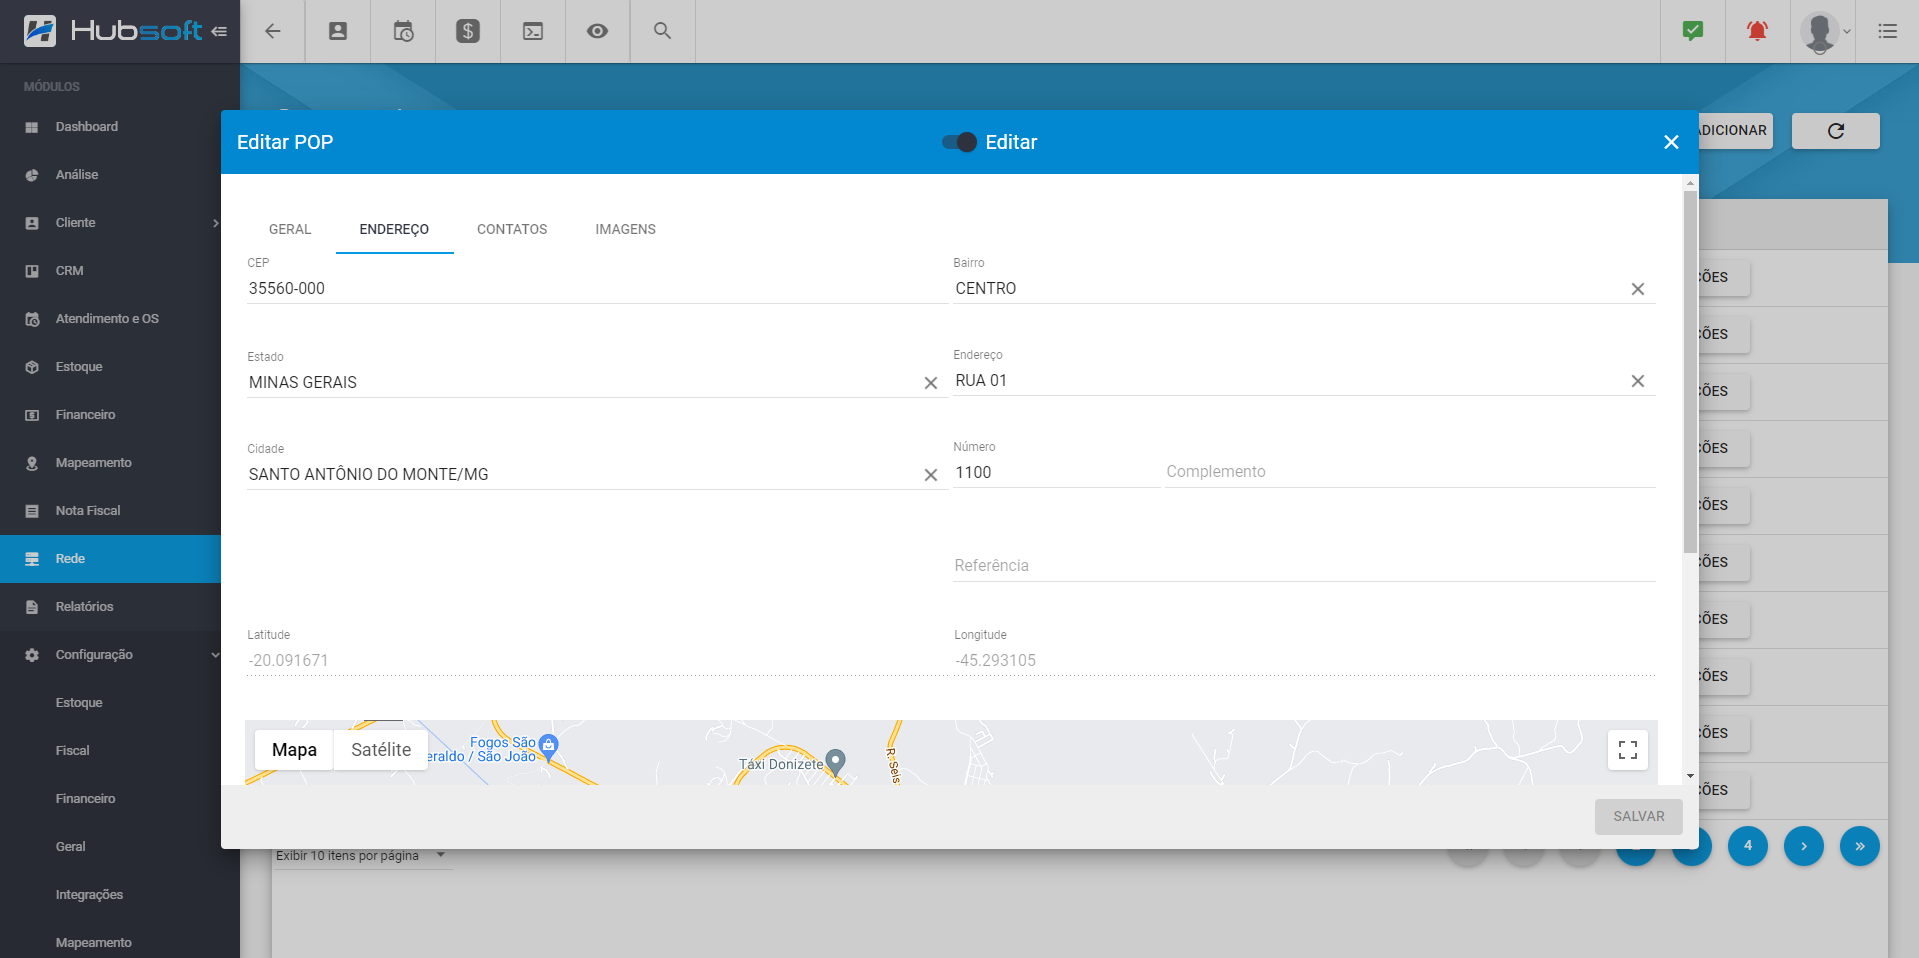Switch map to Mapa view

[x=294, y=750]
